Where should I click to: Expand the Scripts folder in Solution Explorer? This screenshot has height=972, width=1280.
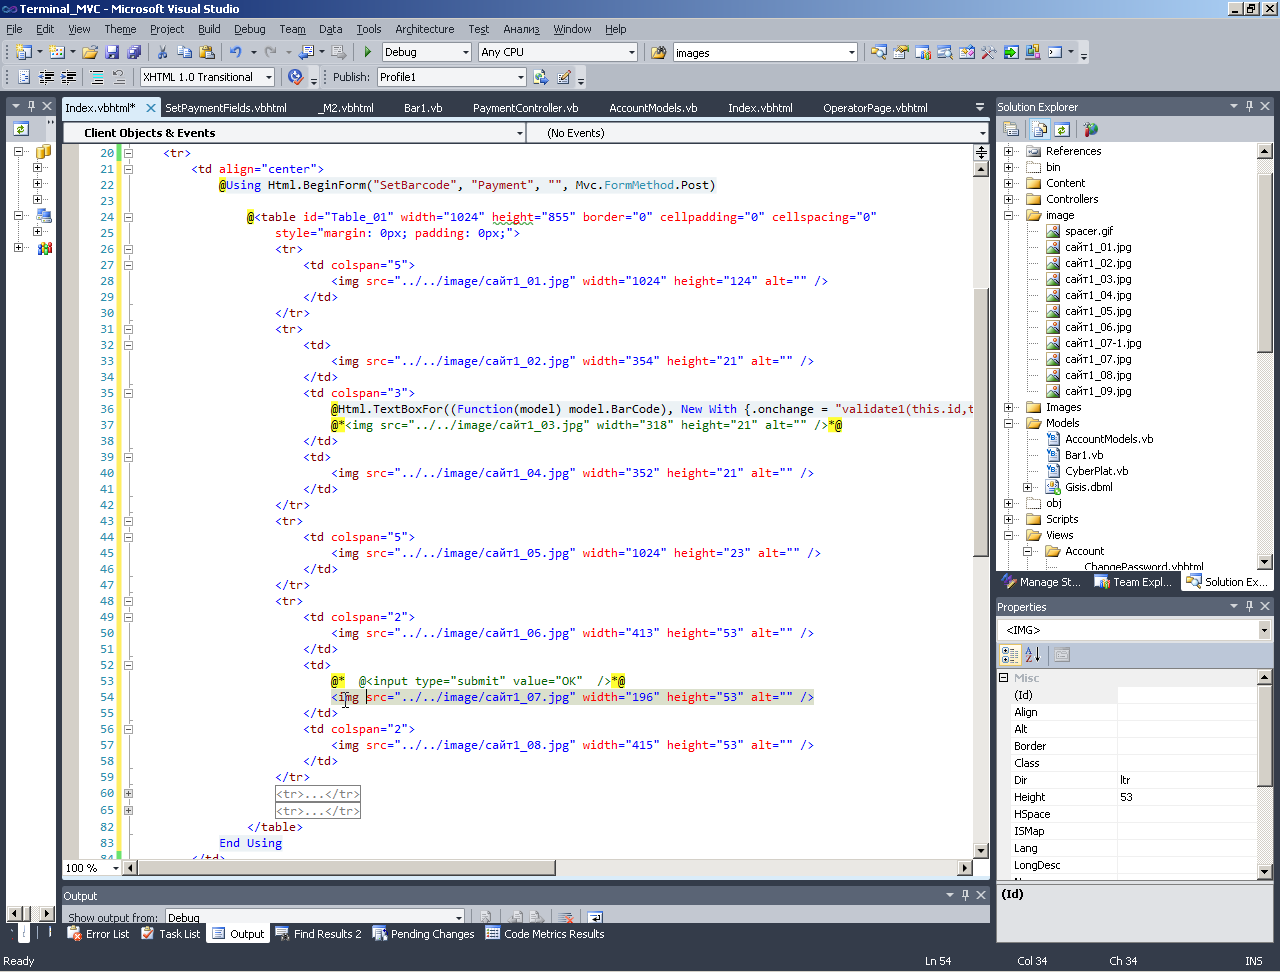coord(1009,519)
